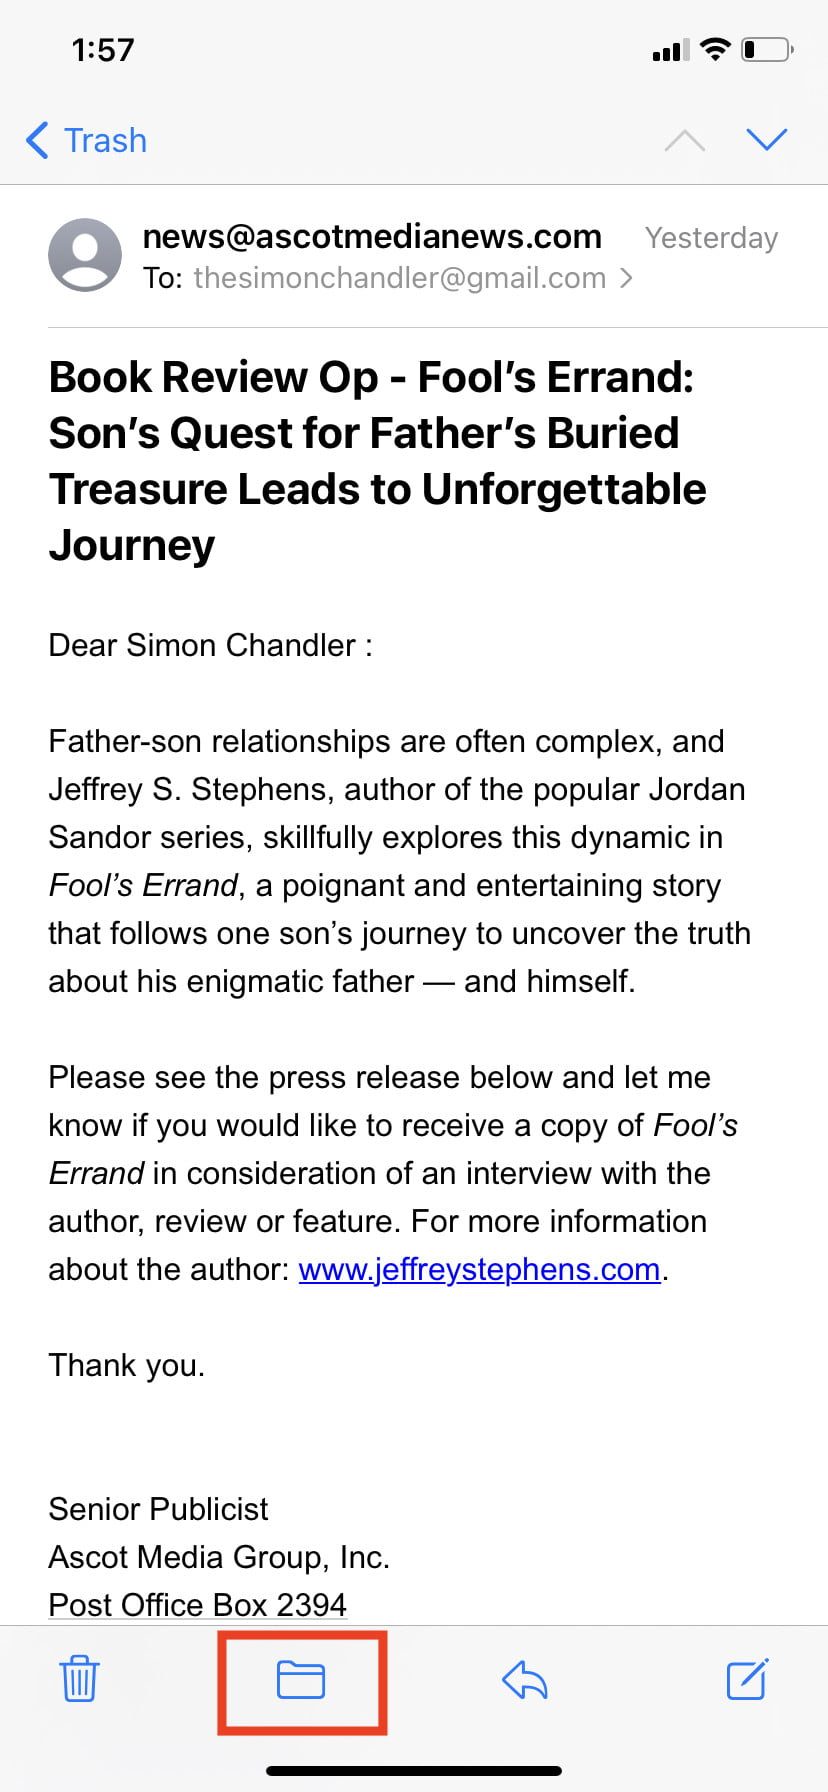Tap the battery indicator icon
The image size is (828, 1792).
767,49
